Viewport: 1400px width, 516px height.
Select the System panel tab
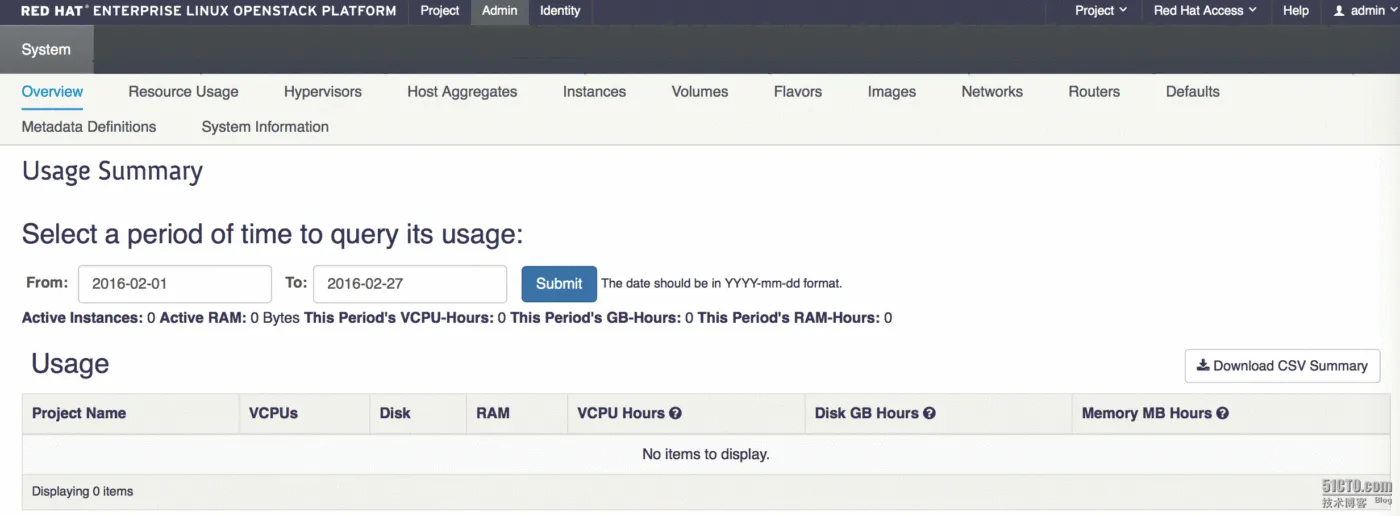(46, 49)
